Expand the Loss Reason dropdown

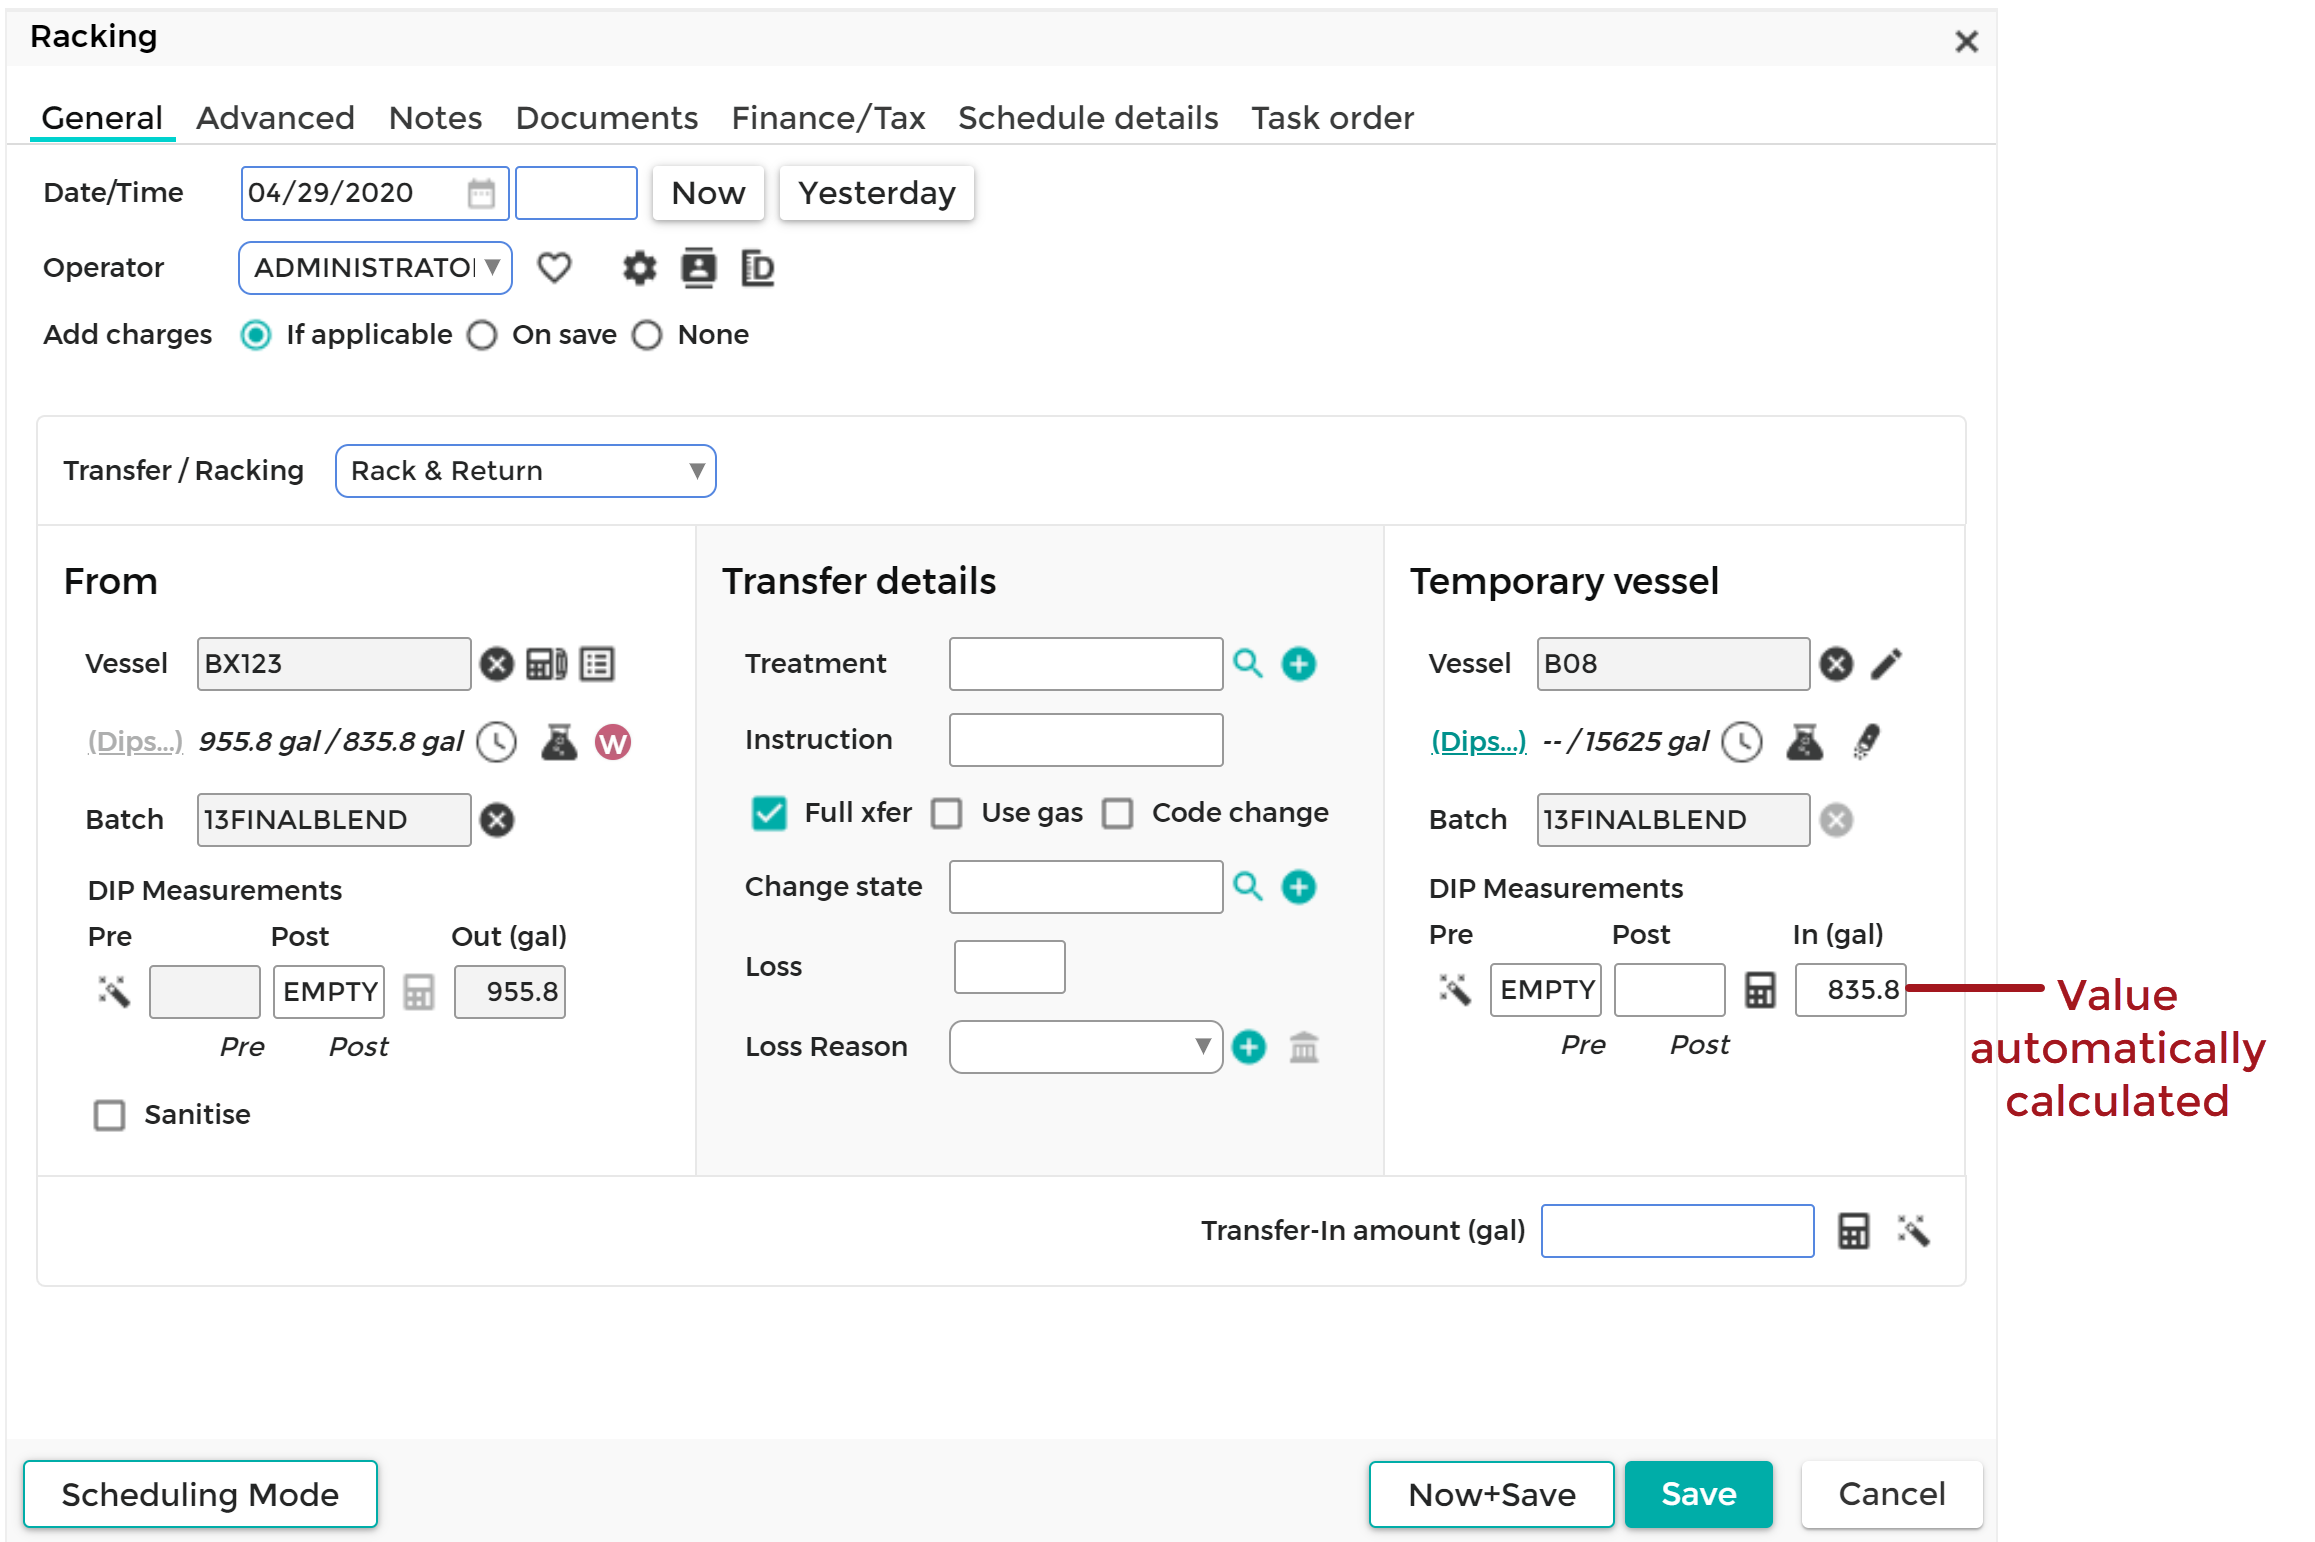(1085, 1047)
